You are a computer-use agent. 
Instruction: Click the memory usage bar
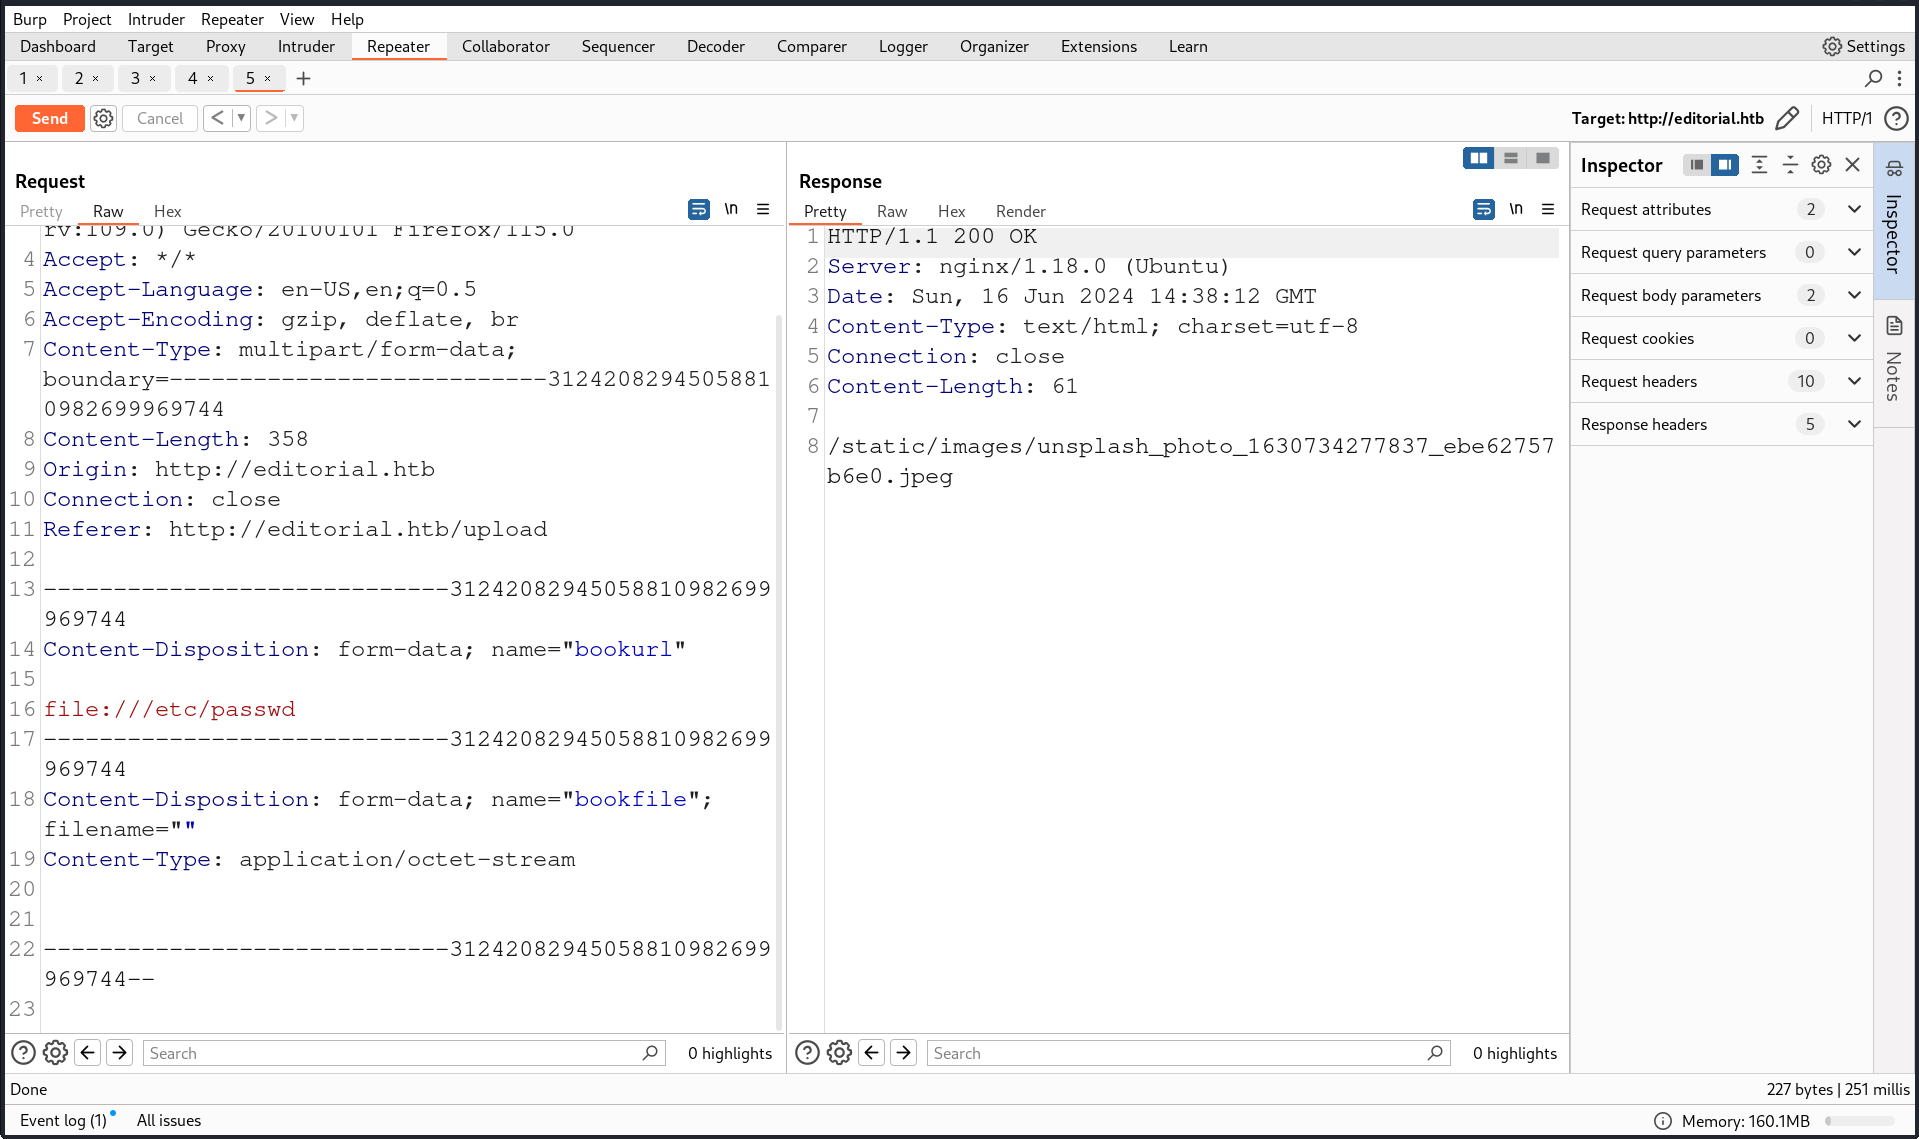[1860, 1121]
